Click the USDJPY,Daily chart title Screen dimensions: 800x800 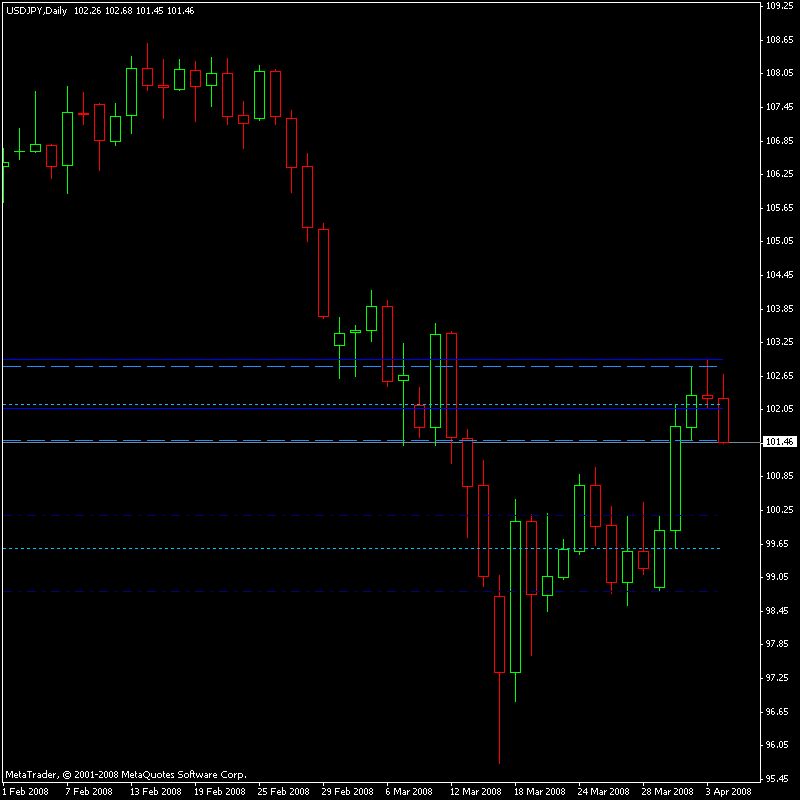point(36,11)
